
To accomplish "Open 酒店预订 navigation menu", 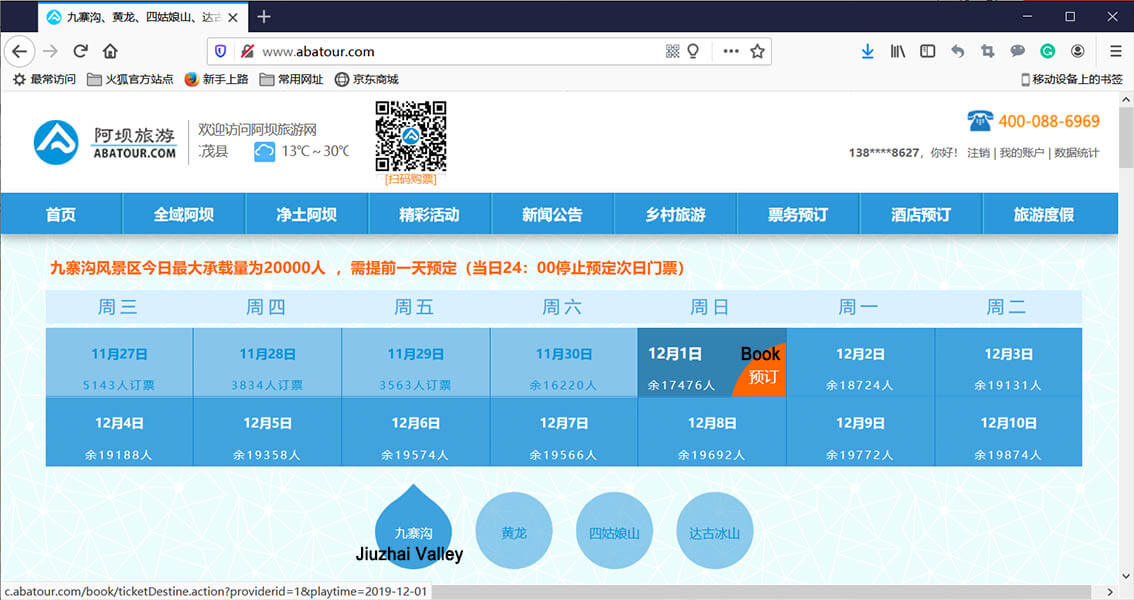I will (x=921, y=214).
